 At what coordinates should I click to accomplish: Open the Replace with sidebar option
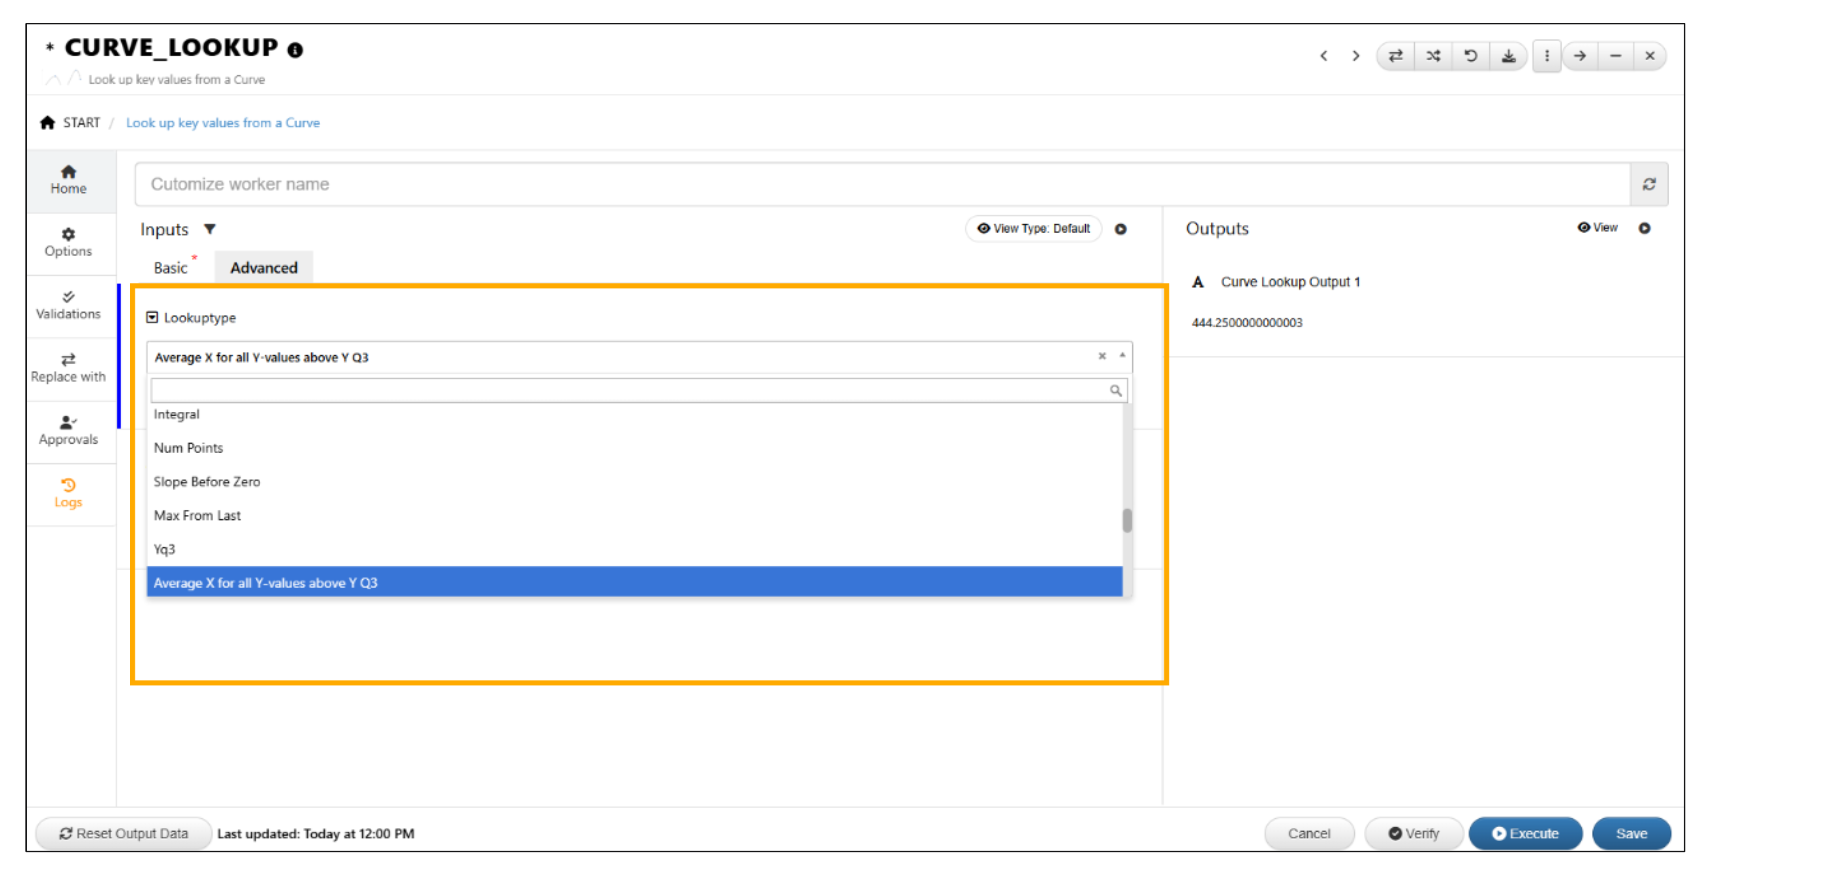pyautogui.click(x=68, y=368)
